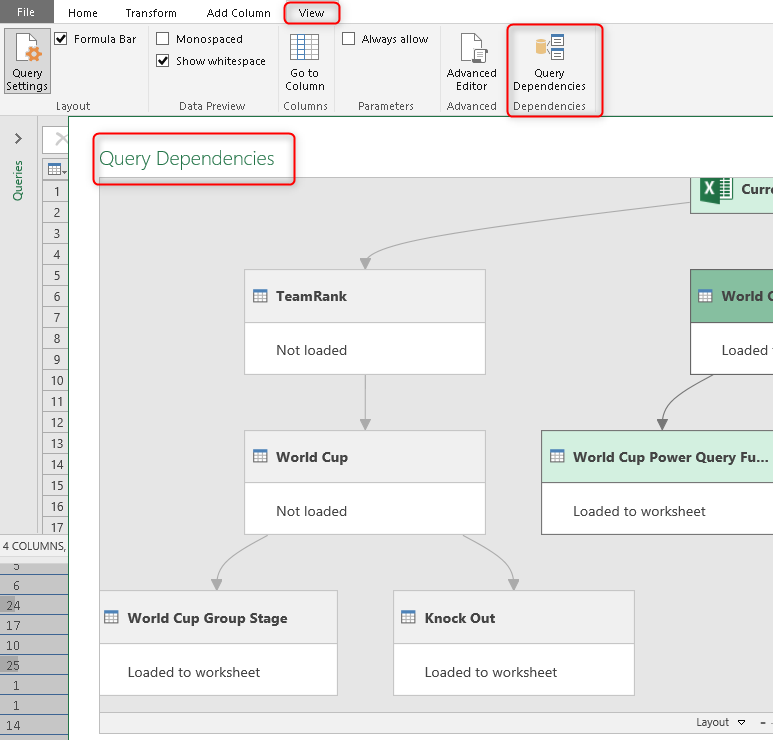773x740 pixels.
Task: Click Loaded to worksheet under World Cup Group Stage
Action: (194, 672)
